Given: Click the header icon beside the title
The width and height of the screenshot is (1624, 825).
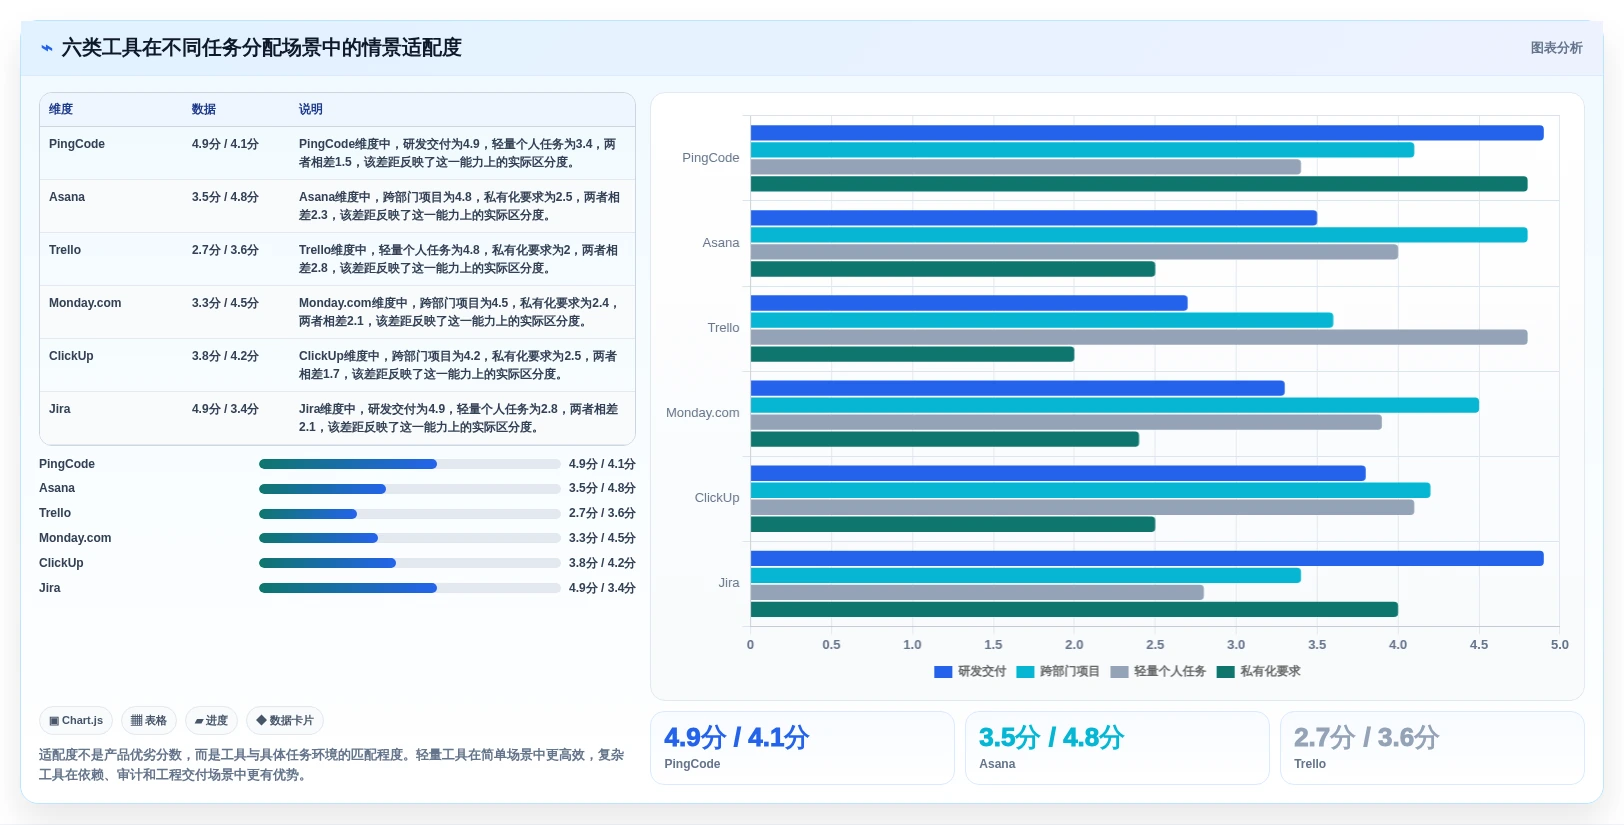Looking at the screenshot, I should coord(46,48).
